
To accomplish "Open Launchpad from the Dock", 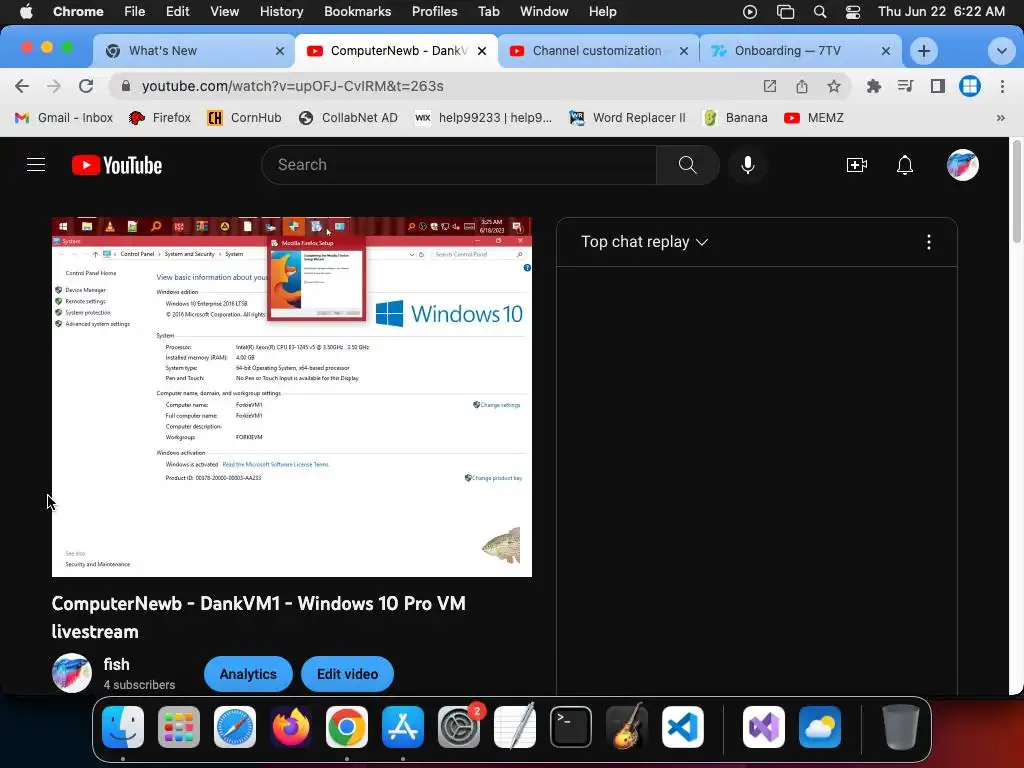I will pyautogui.click(x=179, y=727).
